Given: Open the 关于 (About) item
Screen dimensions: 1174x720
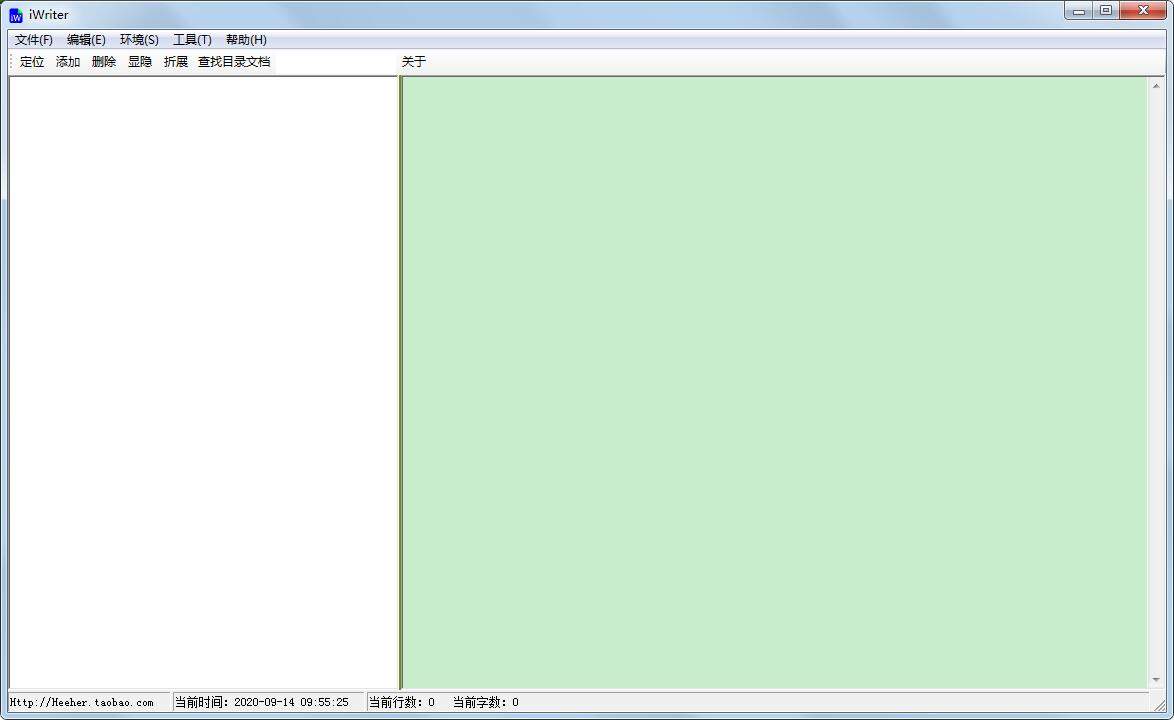Looking at the screenshot, I should [x=413, y=61].
